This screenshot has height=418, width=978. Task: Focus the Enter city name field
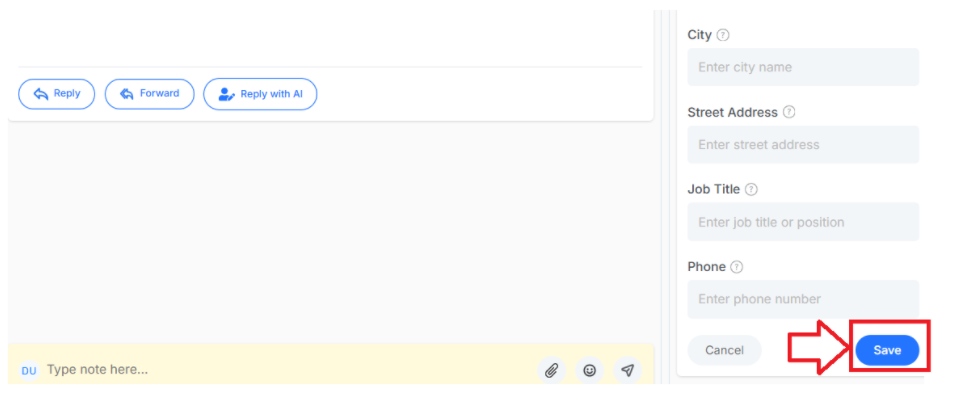[x=803, y=67]
